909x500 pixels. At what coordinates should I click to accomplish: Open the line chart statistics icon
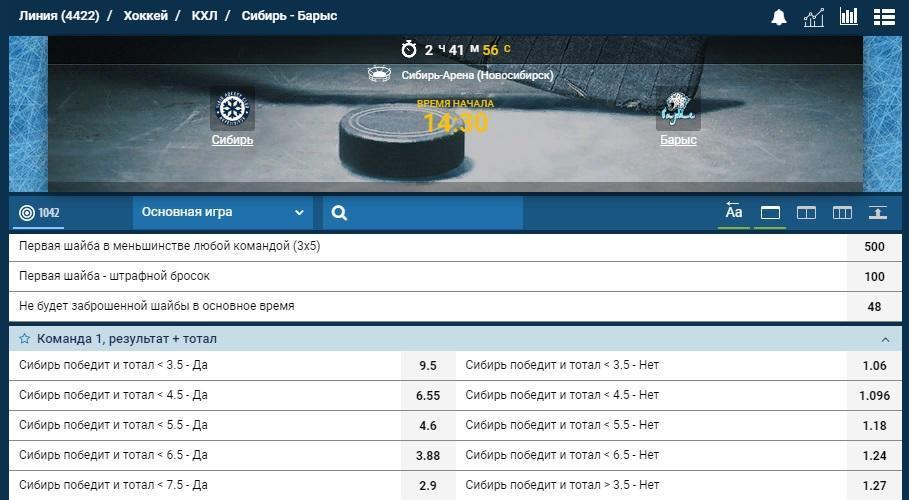813,17
